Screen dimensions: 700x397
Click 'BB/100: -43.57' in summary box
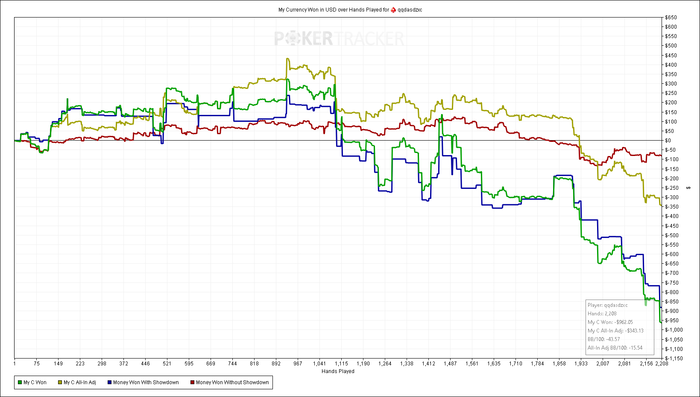604,339
